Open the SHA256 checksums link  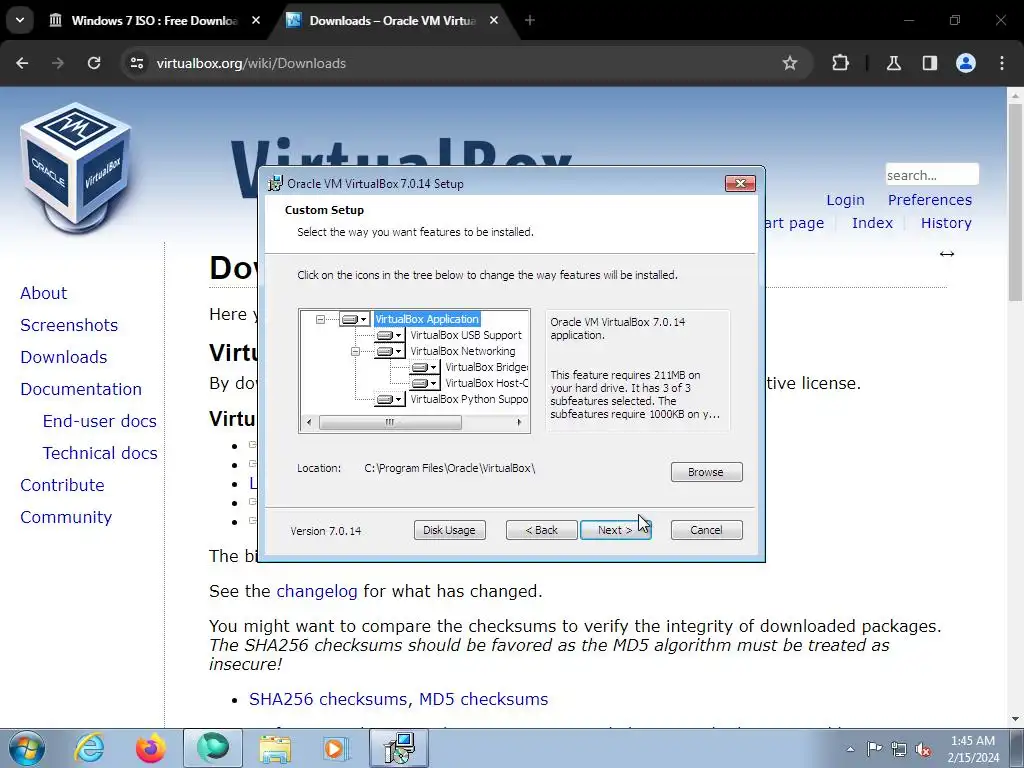point(330,699)
